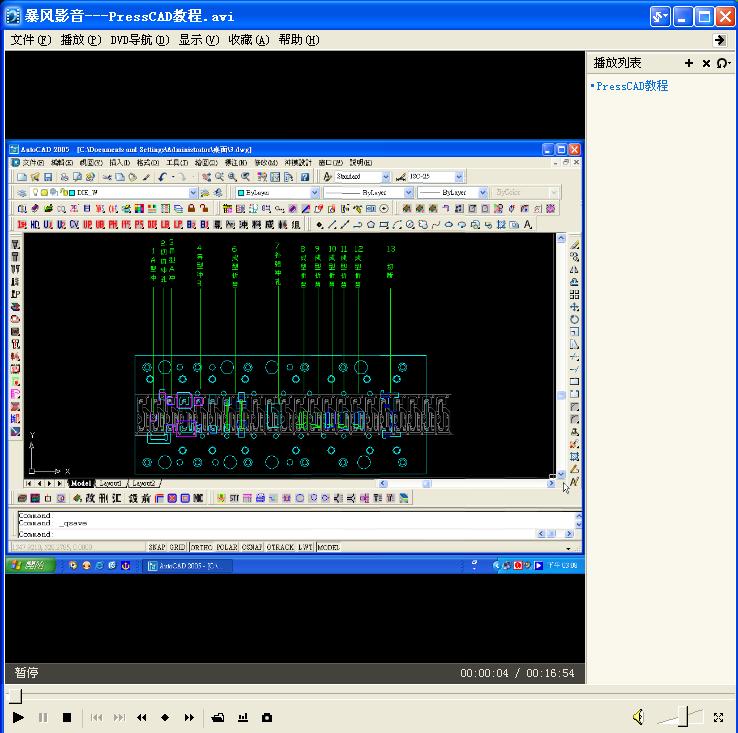Open the 显示(V) menu
The height and width of the screenshot is (733, 738).
pyautogui.click(x=199, y=40)
